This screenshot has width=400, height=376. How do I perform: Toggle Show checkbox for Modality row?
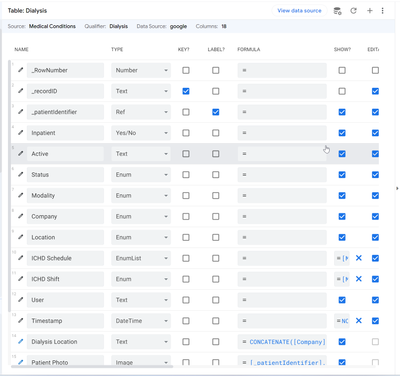[342, 196]
